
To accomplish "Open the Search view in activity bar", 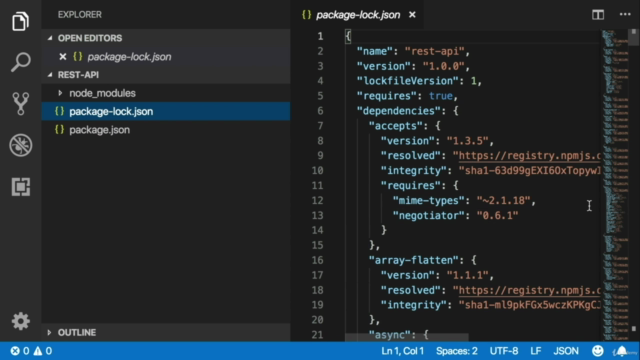I will (20, 62).
